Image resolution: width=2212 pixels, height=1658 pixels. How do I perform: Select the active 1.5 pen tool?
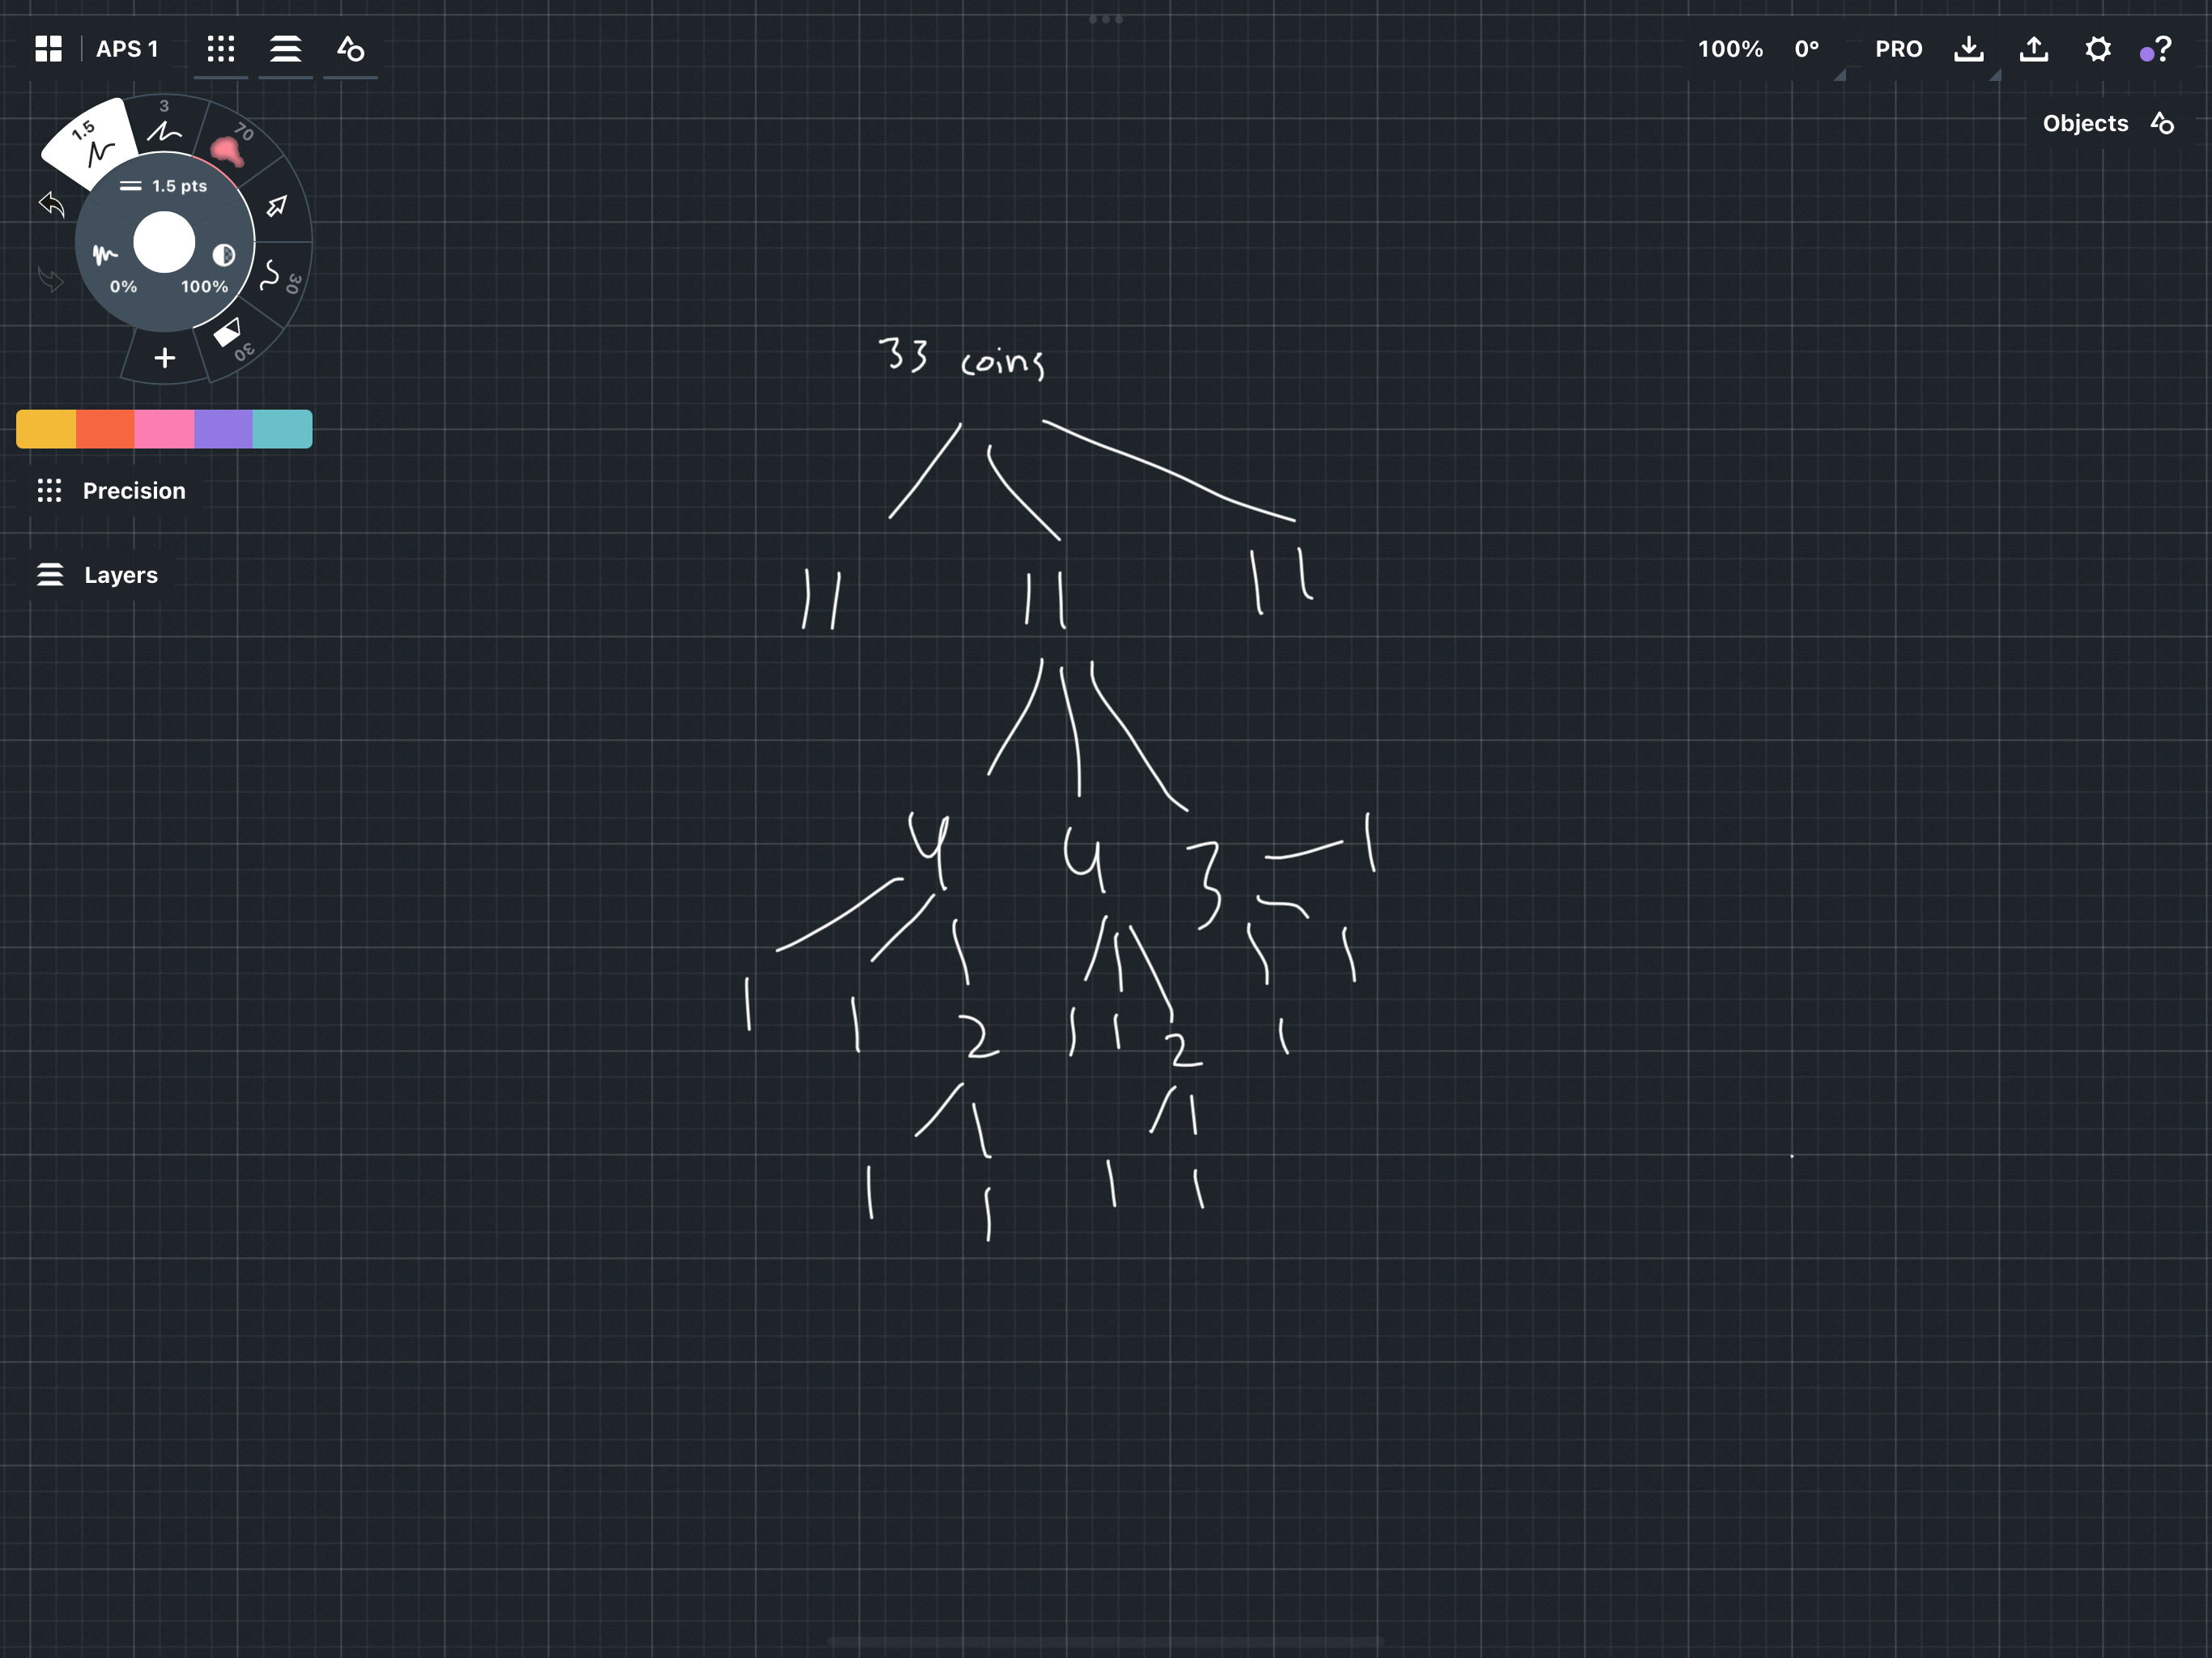coord(93,143)
